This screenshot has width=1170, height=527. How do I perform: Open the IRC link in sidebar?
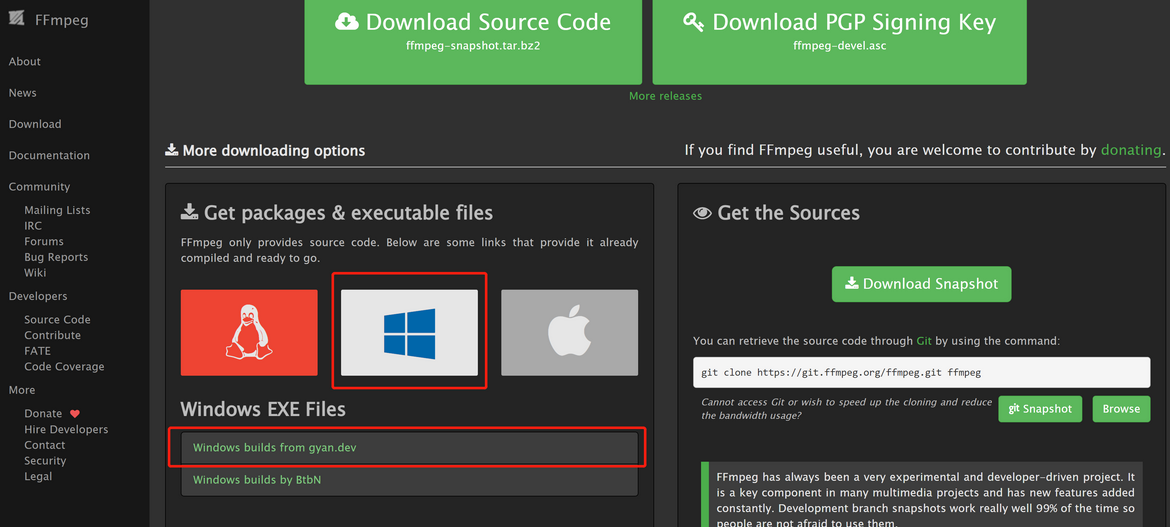33,226
